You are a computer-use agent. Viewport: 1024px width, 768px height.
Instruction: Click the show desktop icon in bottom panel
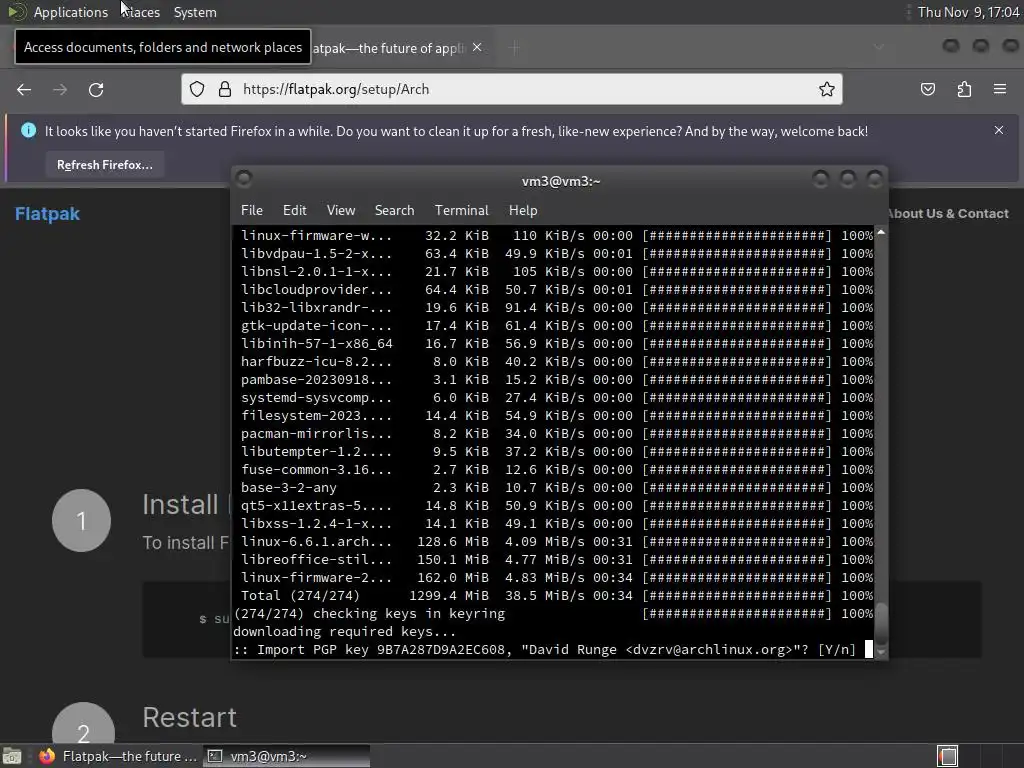[12, 756]
